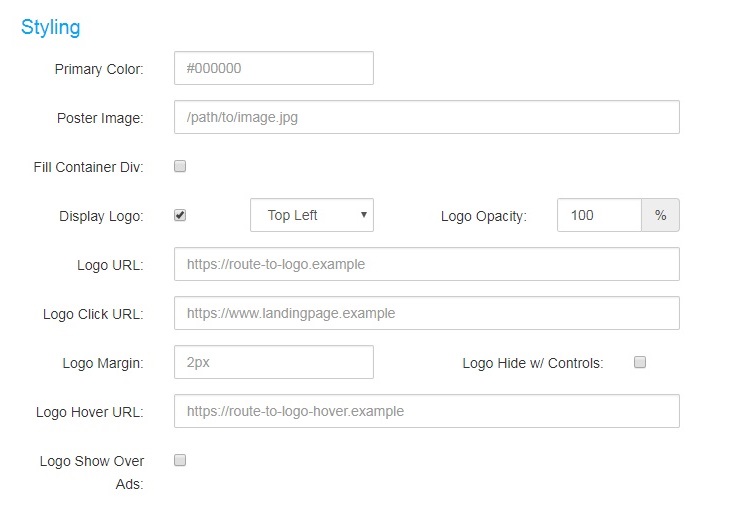Image resolution: width=742 pixels, height=513 pixels.
Task: Click the Logo Hide w/ Controls label
Action: coord(533,363)
